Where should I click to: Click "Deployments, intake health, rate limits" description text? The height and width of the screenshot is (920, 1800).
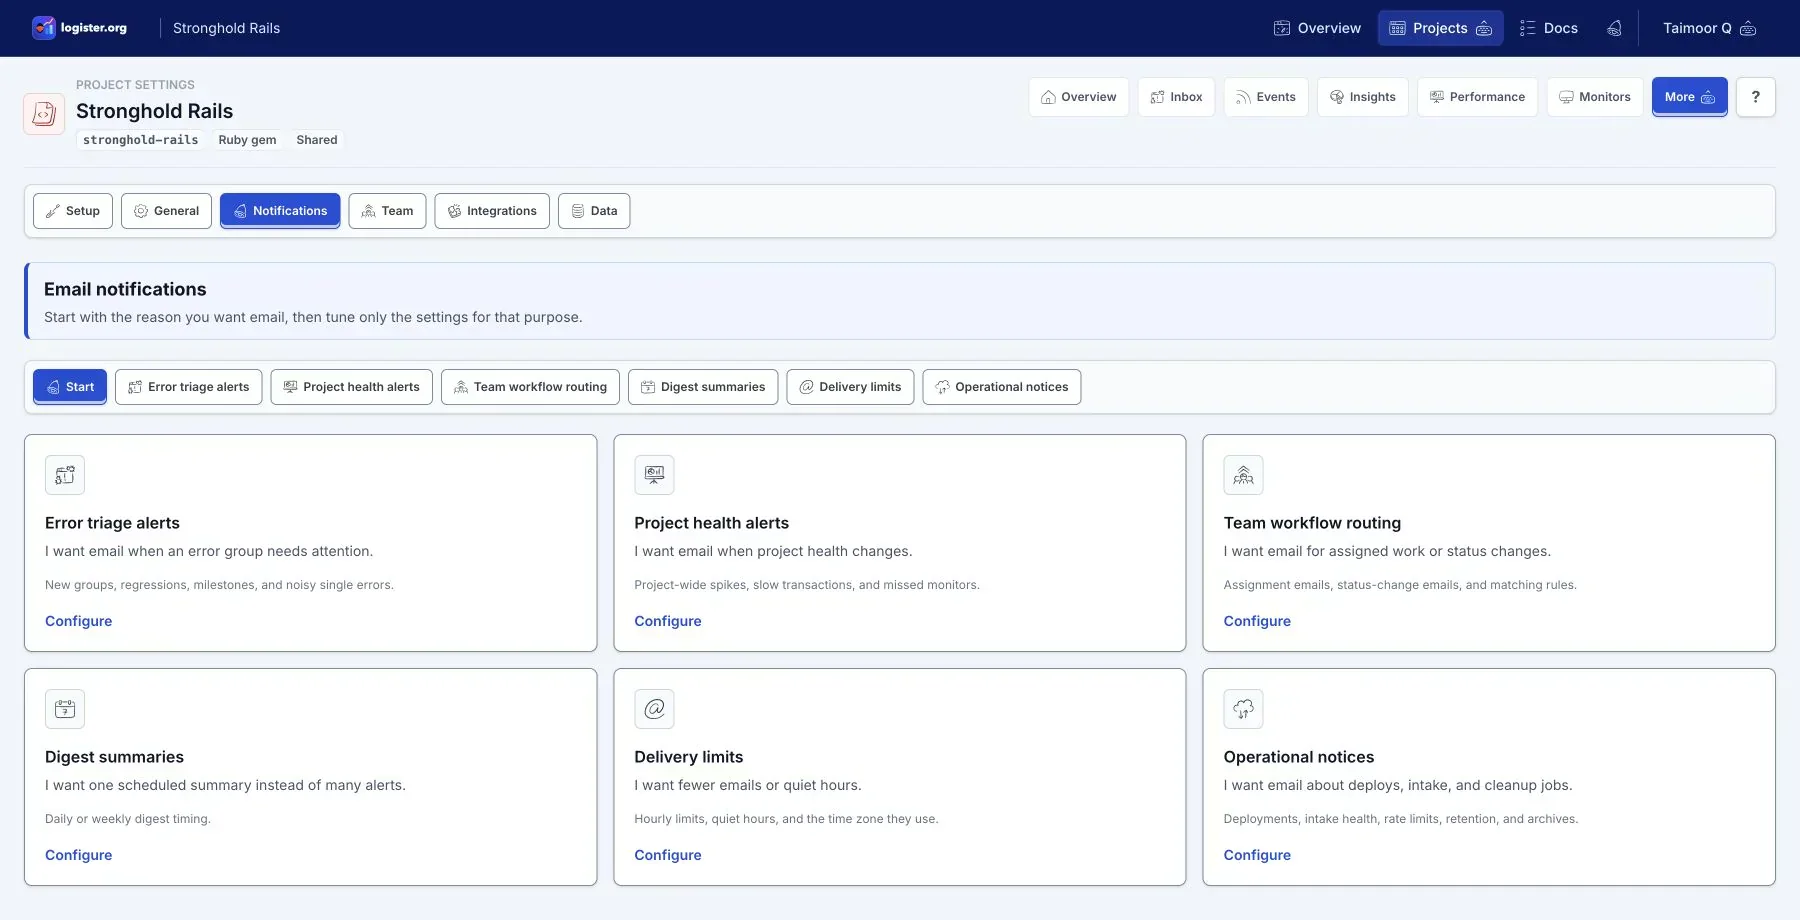[x=1400, y=819]
